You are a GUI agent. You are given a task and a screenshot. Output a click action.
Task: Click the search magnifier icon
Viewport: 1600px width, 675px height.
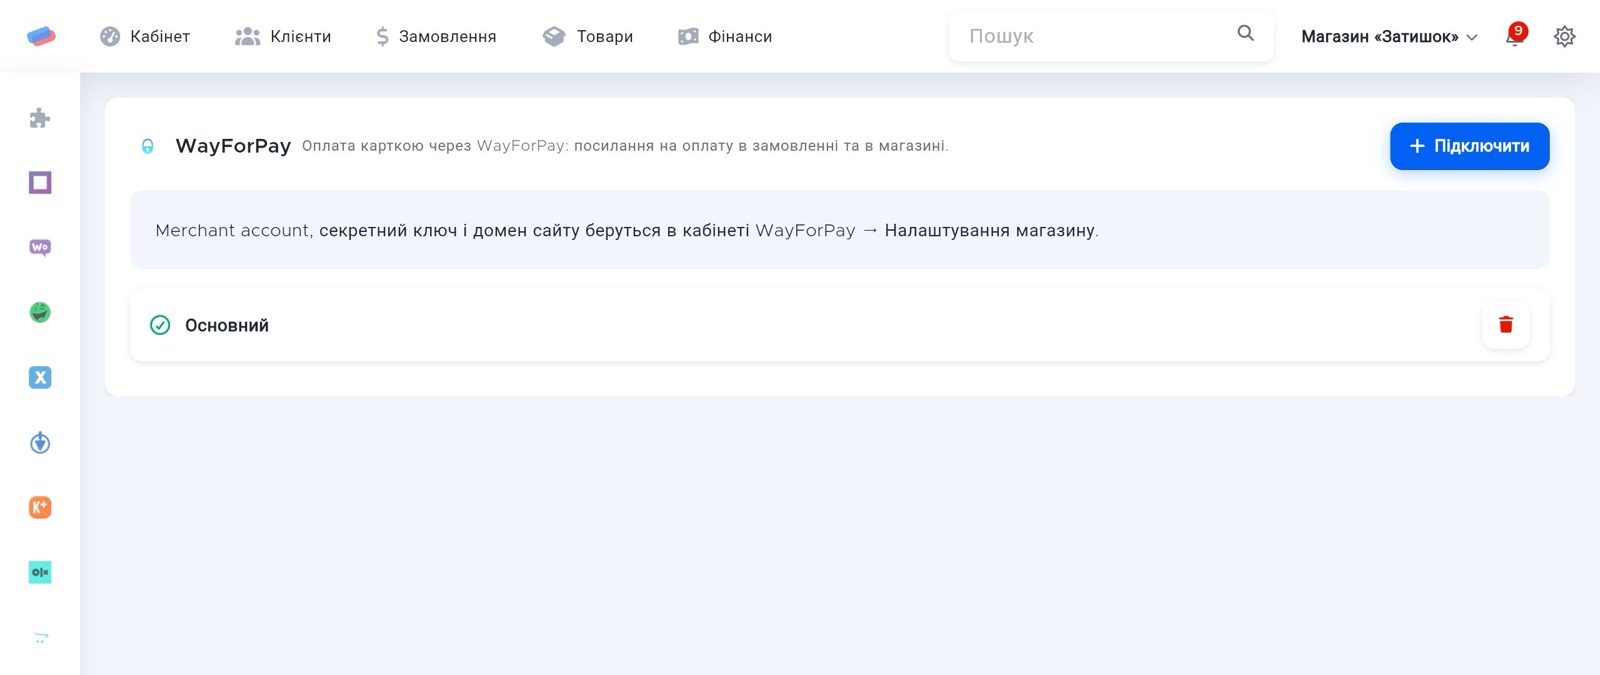pos(1246,33)
